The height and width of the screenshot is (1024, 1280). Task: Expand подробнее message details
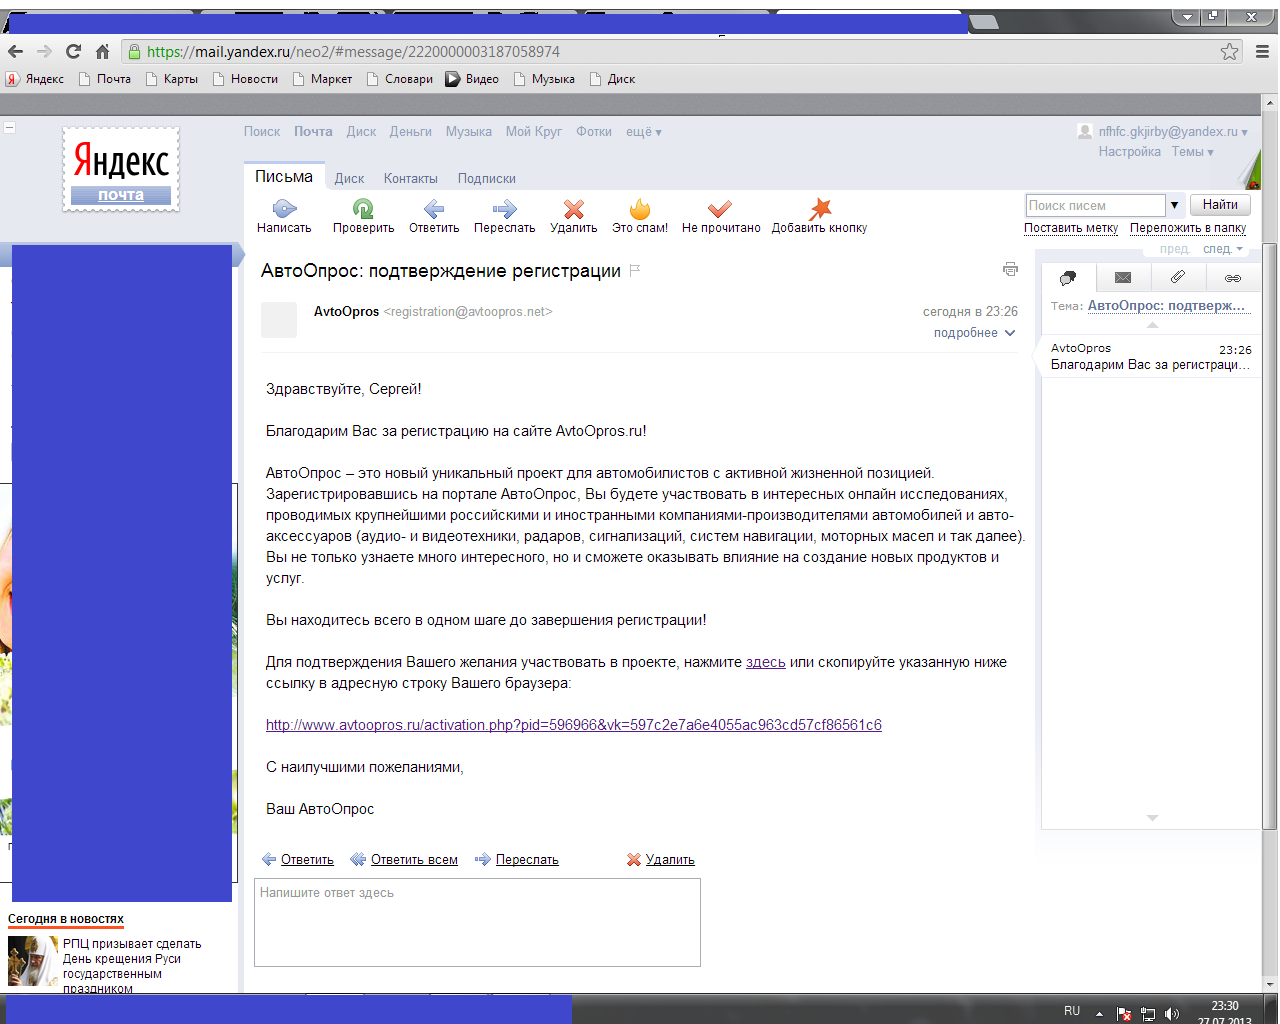tap(974, 333)
